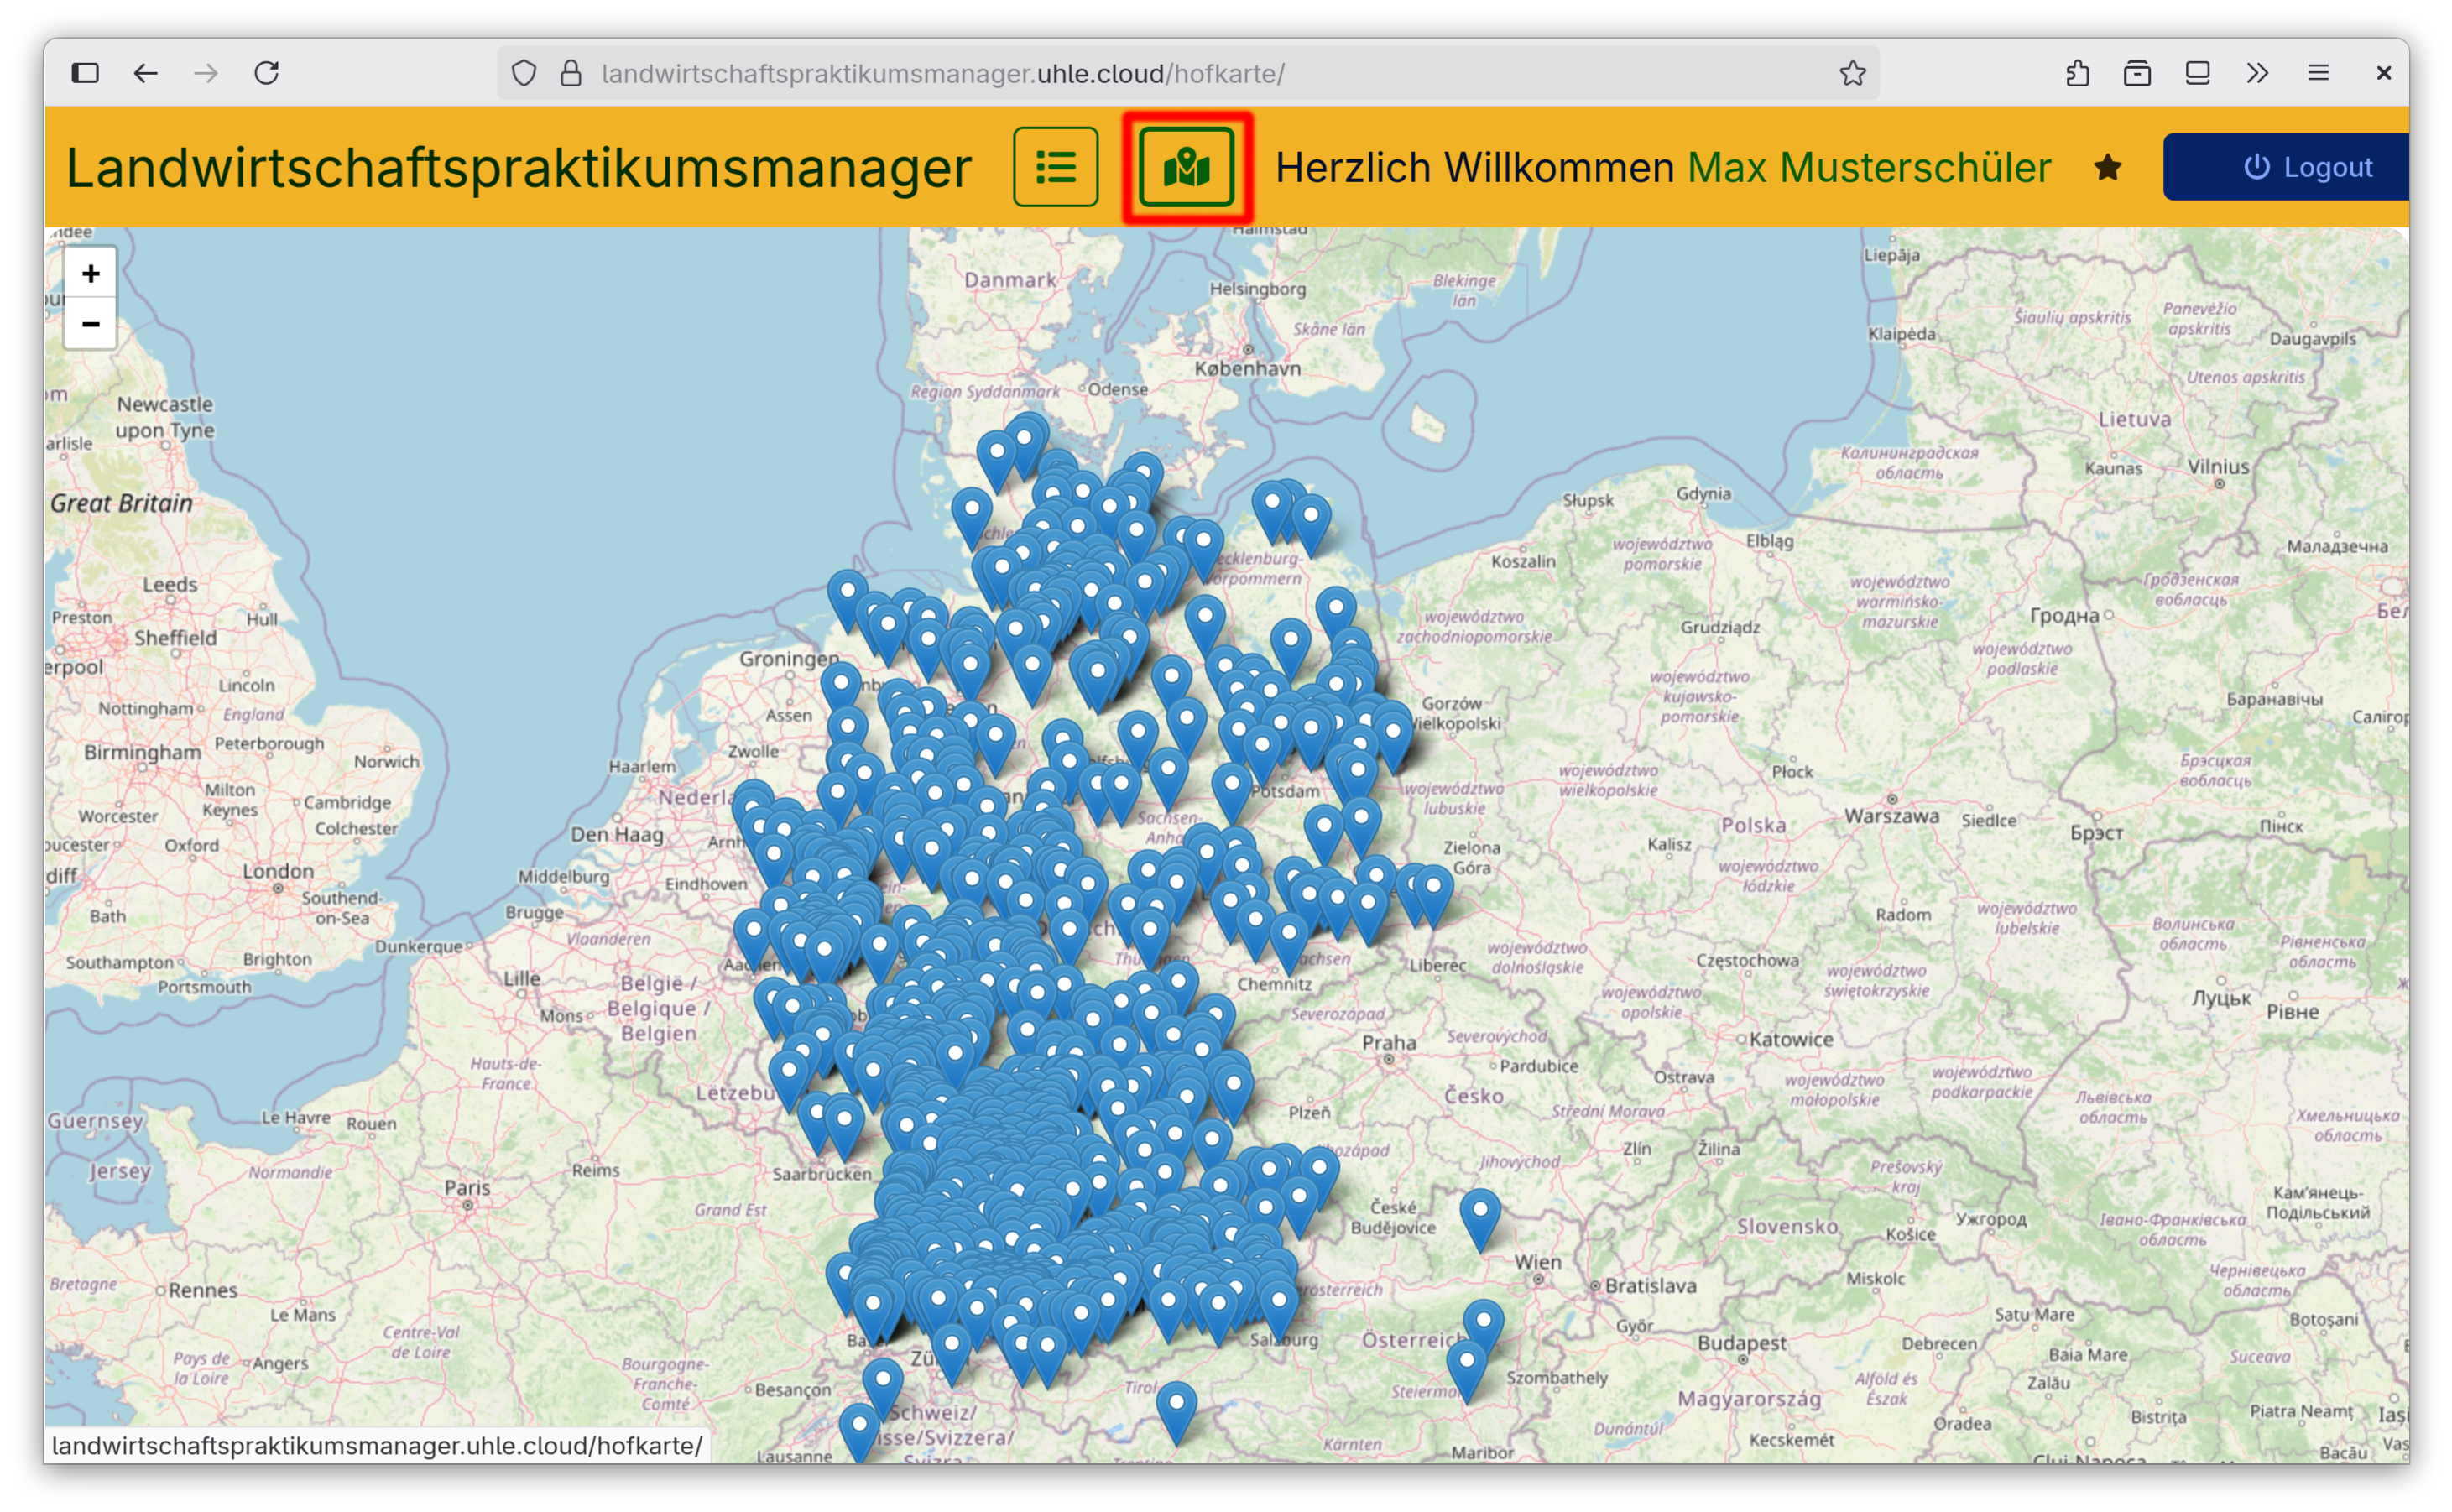
Task: Click the farm map view icon
Action: tap(1186, 167)
